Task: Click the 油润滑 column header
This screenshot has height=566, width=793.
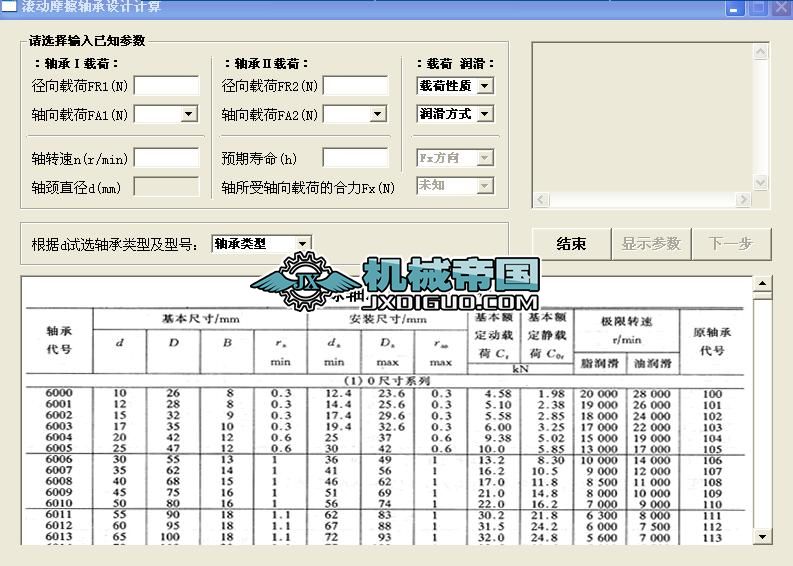Action: (x=653, y=363)
